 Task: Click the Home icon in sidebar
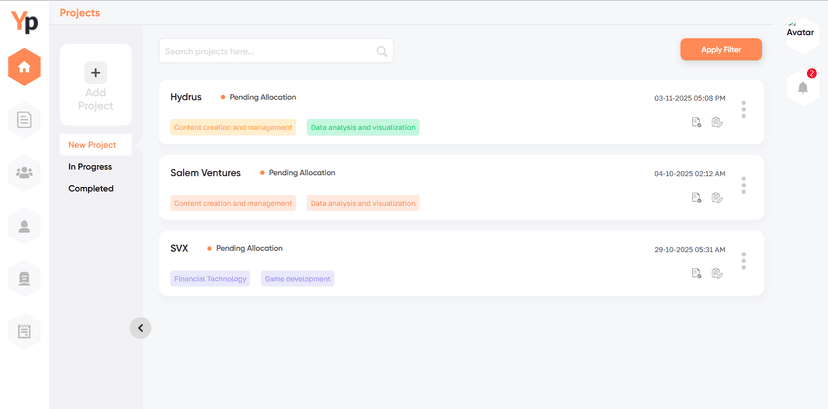tap(24, 67)
